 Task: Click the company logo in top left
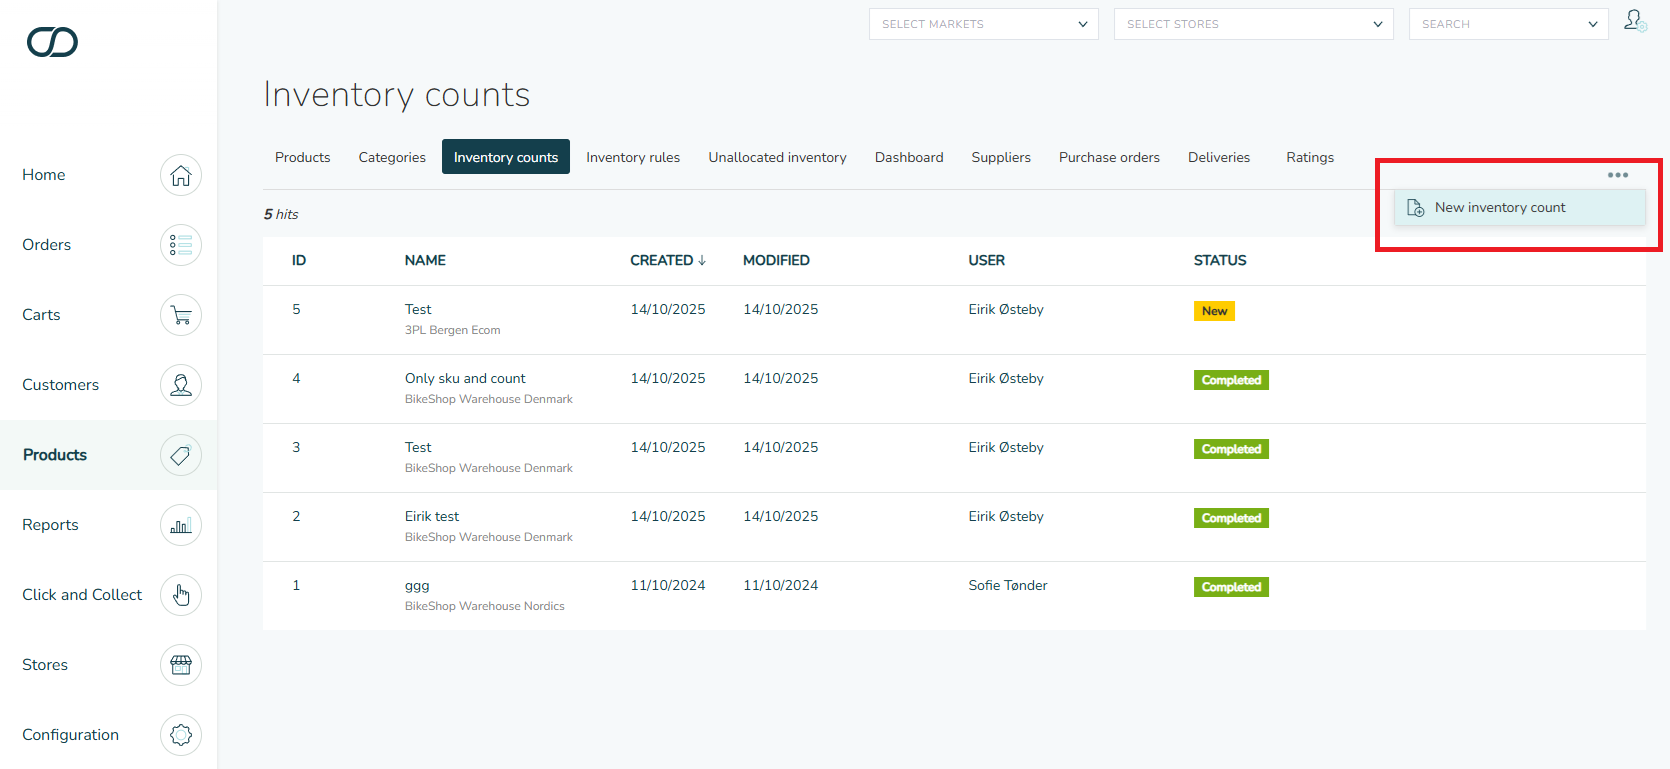pyautogui.click(x=52, y=42)
